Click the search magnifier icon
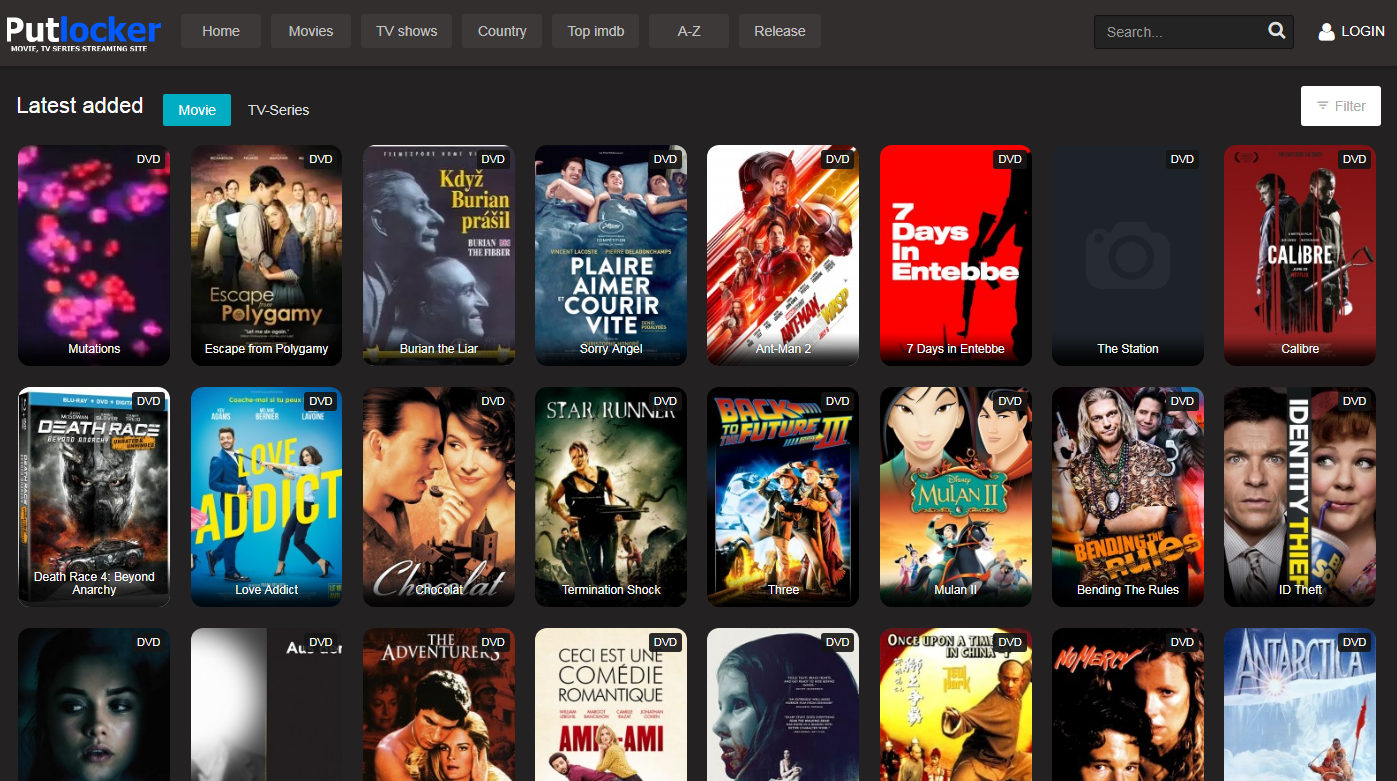Screen dimensions: 1397x781 point(1276,31)
